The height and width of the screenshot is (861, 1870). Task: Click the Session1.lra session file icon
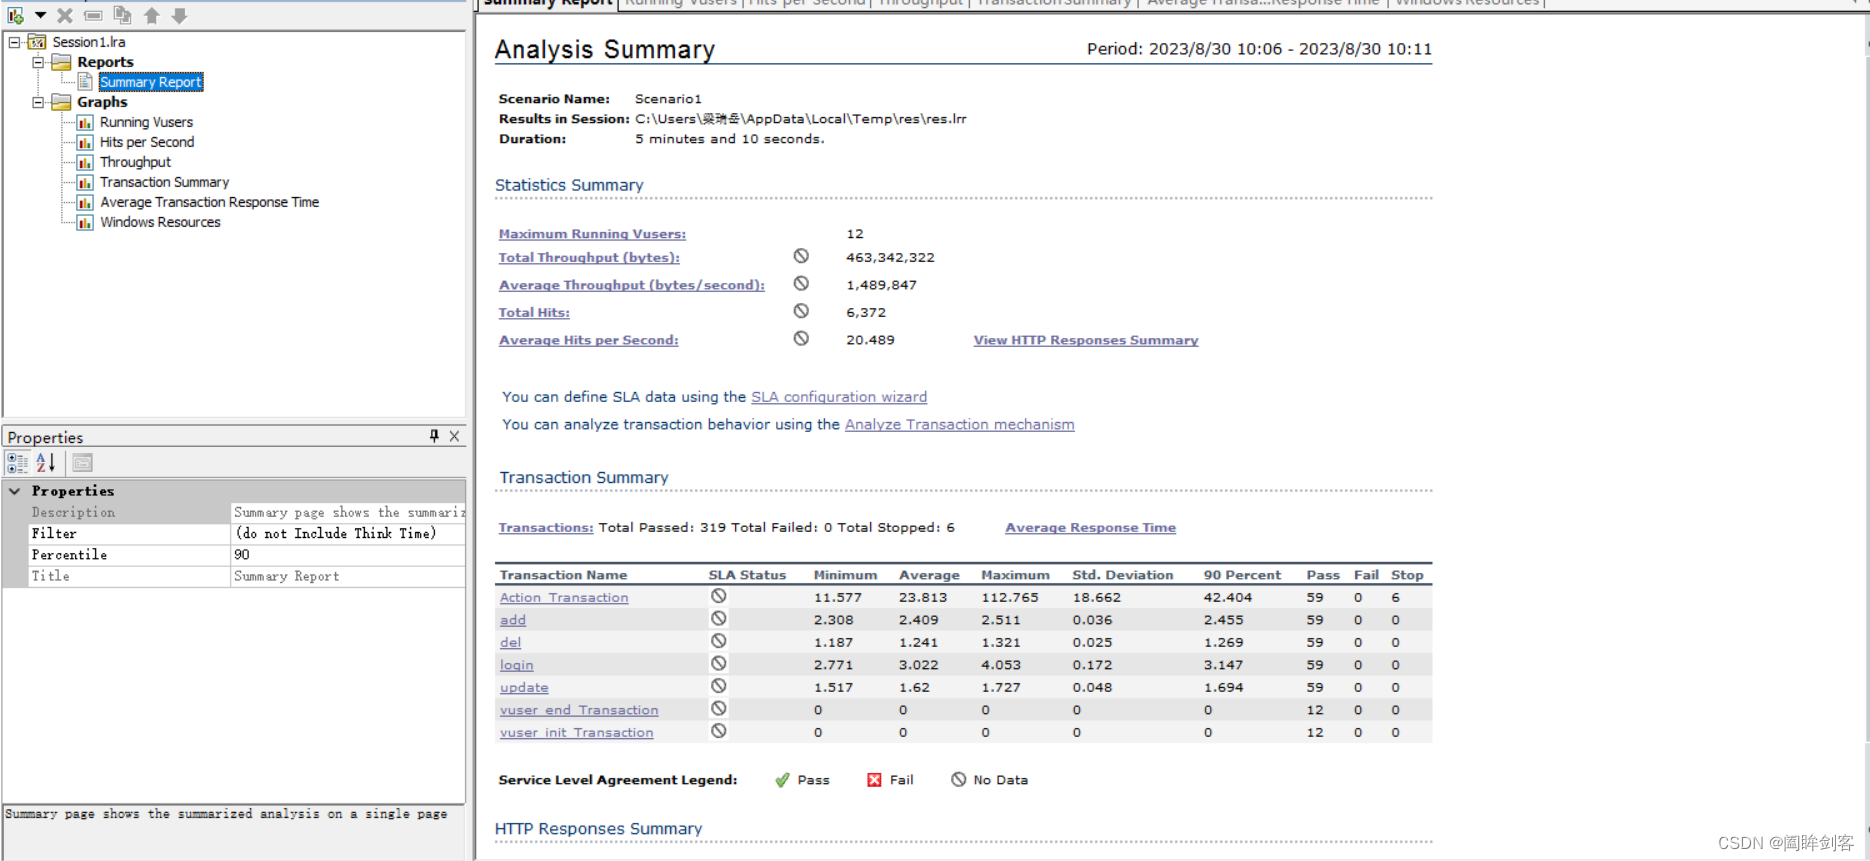pos(37,42)
